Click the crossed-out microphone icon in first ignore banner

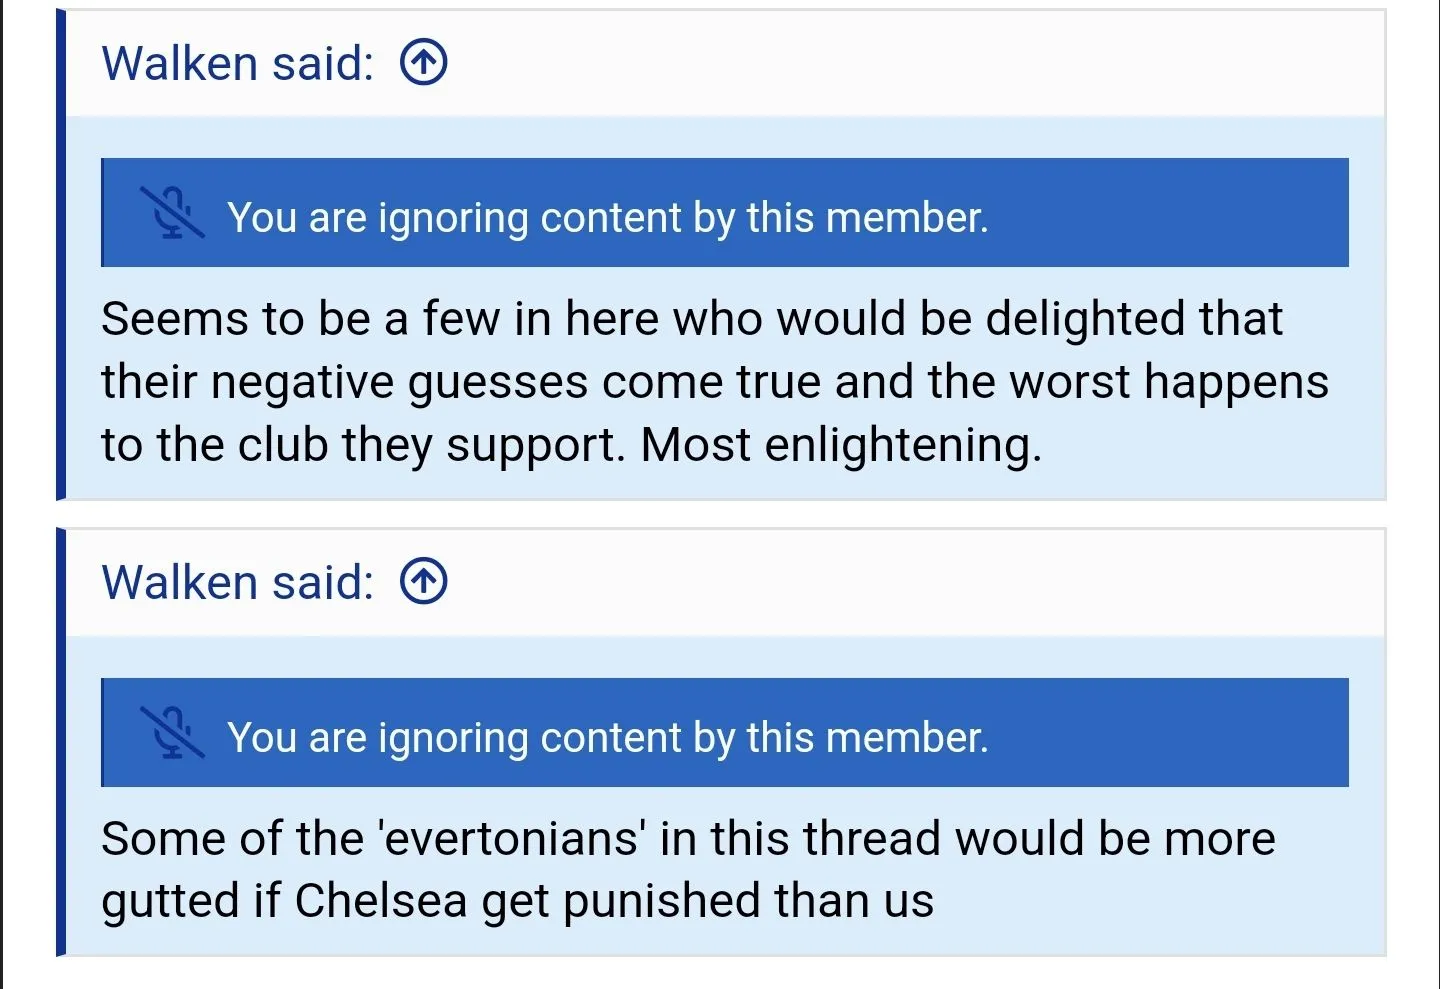coord(172,213)
